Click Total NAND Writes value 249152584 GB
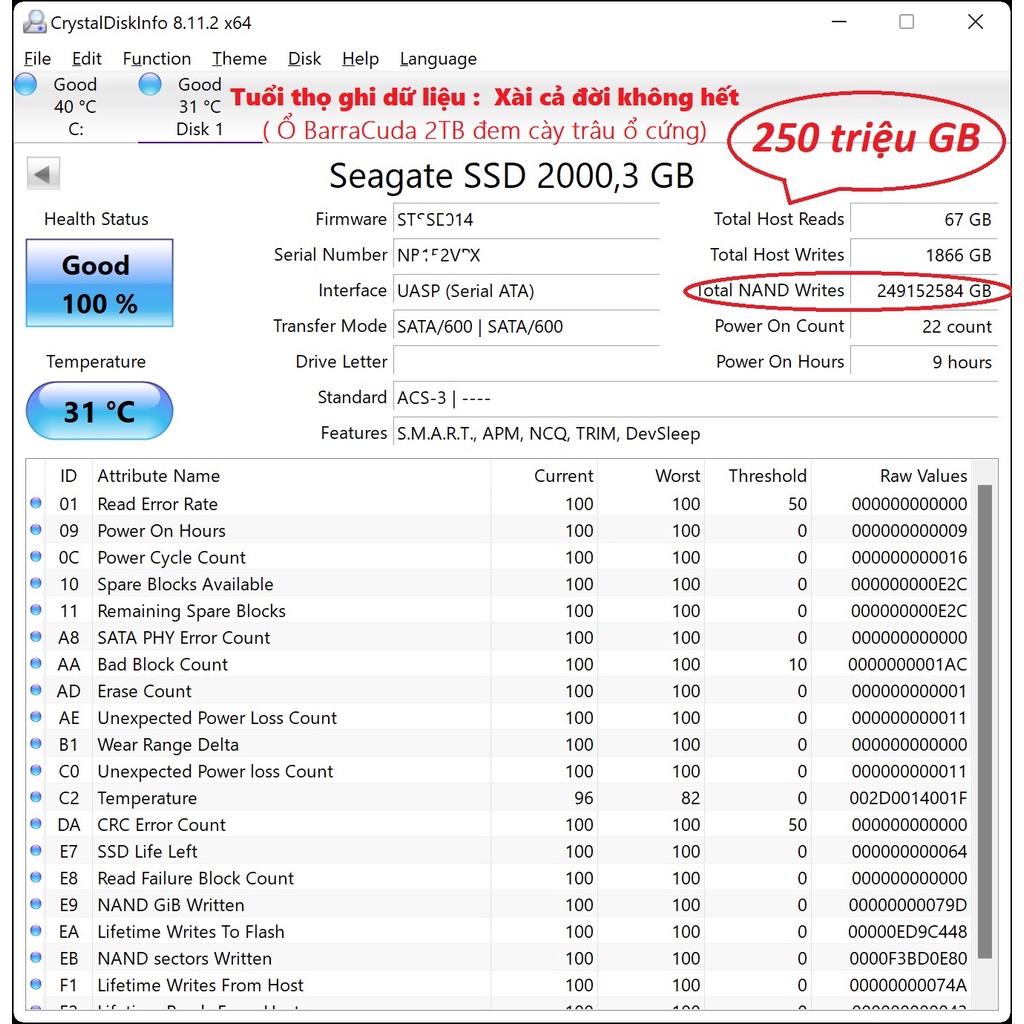 click(924, 291)
